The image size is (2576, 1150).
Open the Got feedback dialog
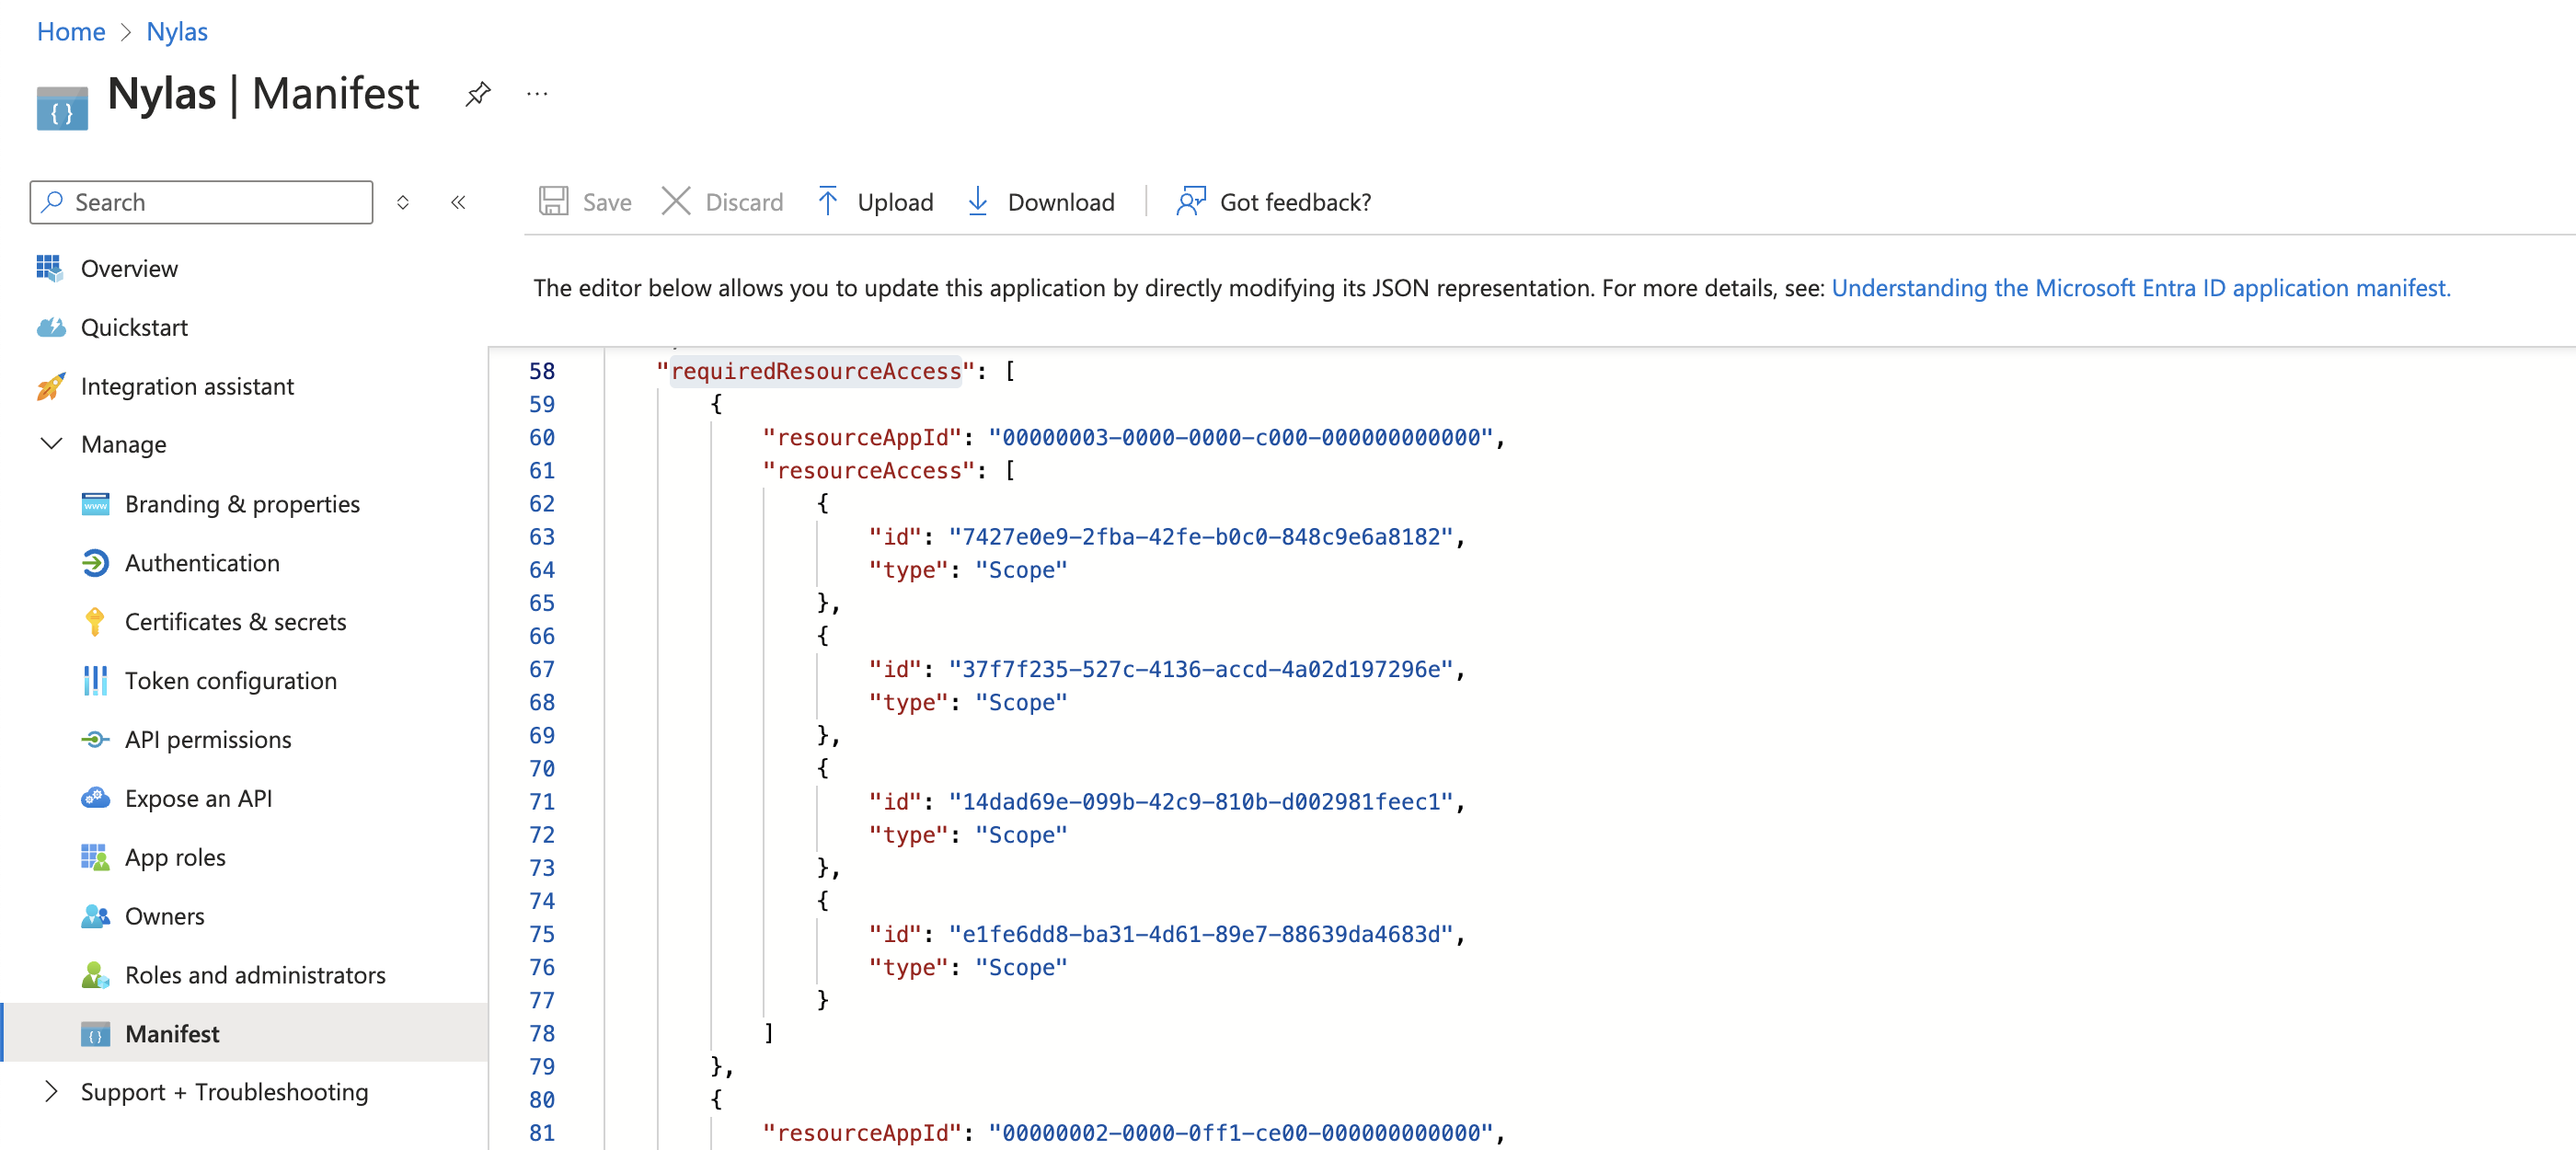pyautogui.click(x=1272, y=201)
